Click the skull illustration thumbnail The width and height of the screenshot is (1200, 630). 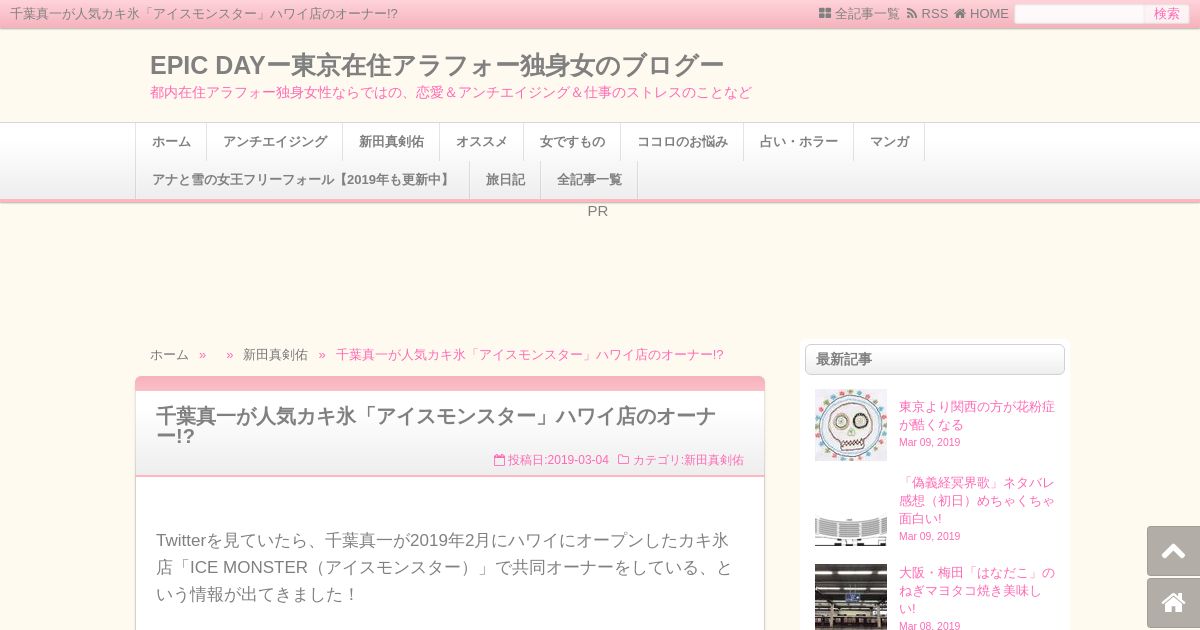coord(851,425)
